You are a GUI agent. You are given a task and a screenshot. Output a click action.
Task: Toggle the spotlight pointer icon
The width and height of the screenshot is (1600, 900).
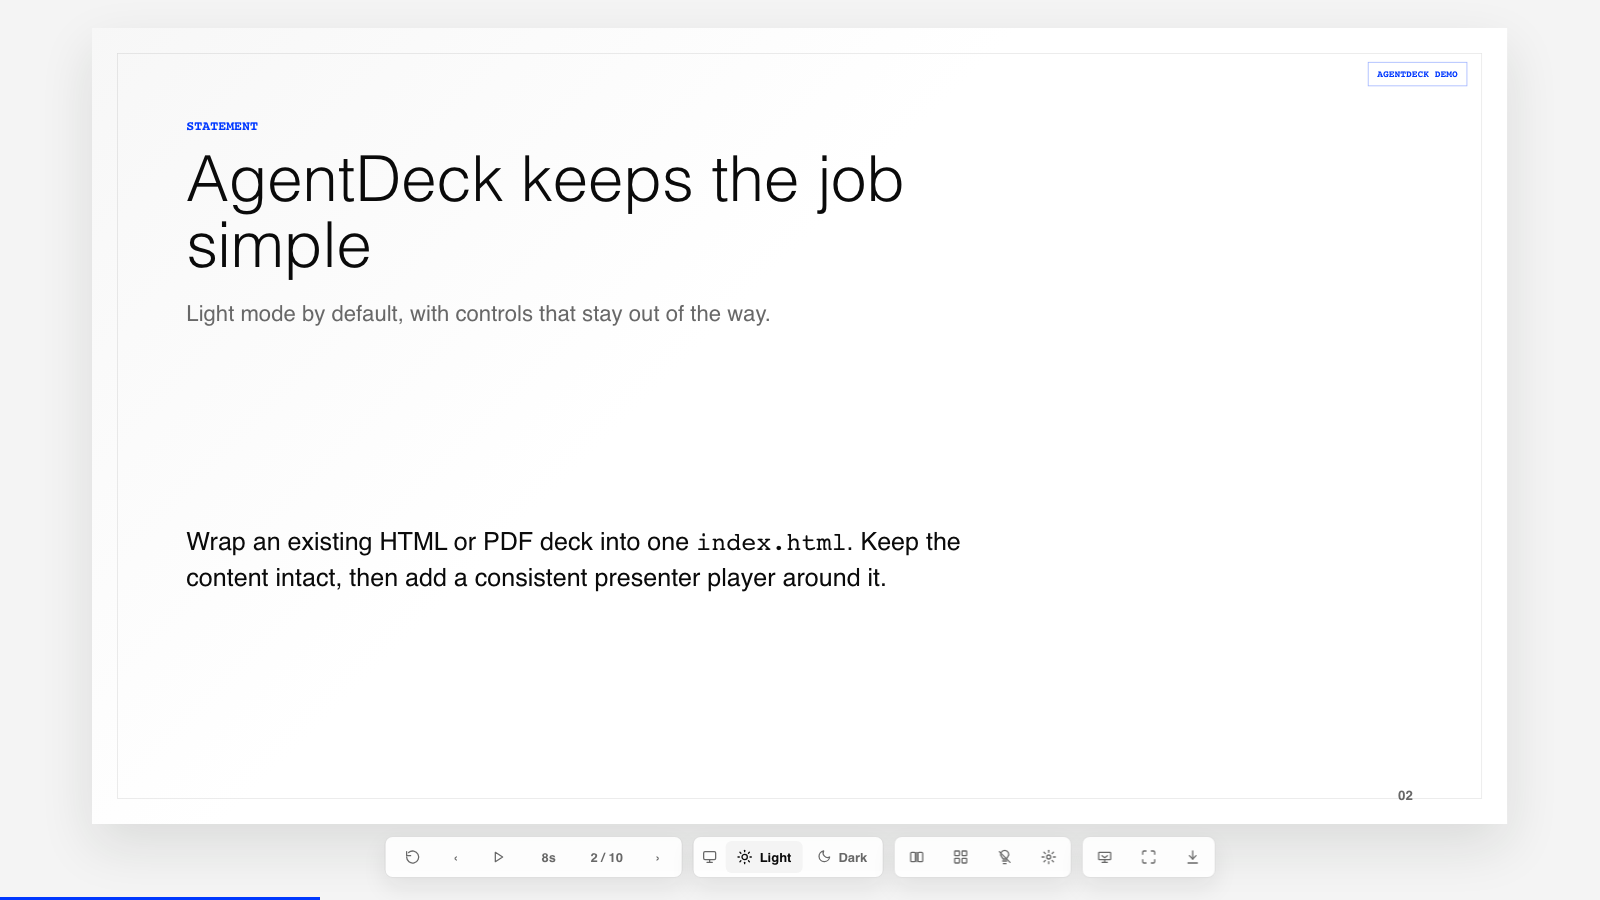[x=1005, y=857]
